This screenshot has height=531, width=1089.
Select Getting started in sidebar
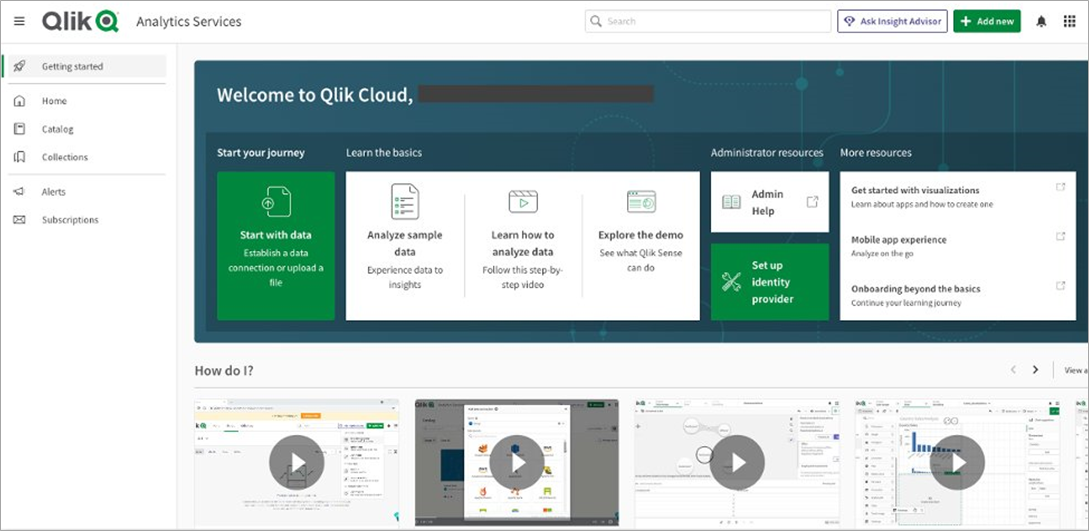tap(85, 66)
